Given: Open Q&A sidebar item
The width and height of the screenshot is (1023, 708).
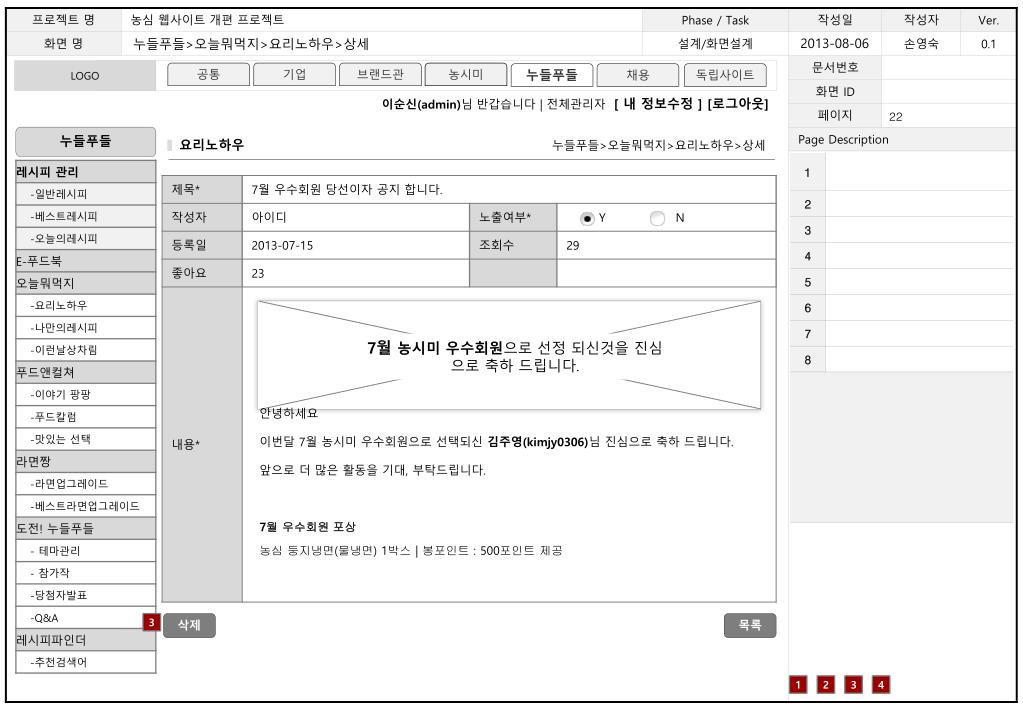Looking at the screenshot, I should click(x=85, y=617).
